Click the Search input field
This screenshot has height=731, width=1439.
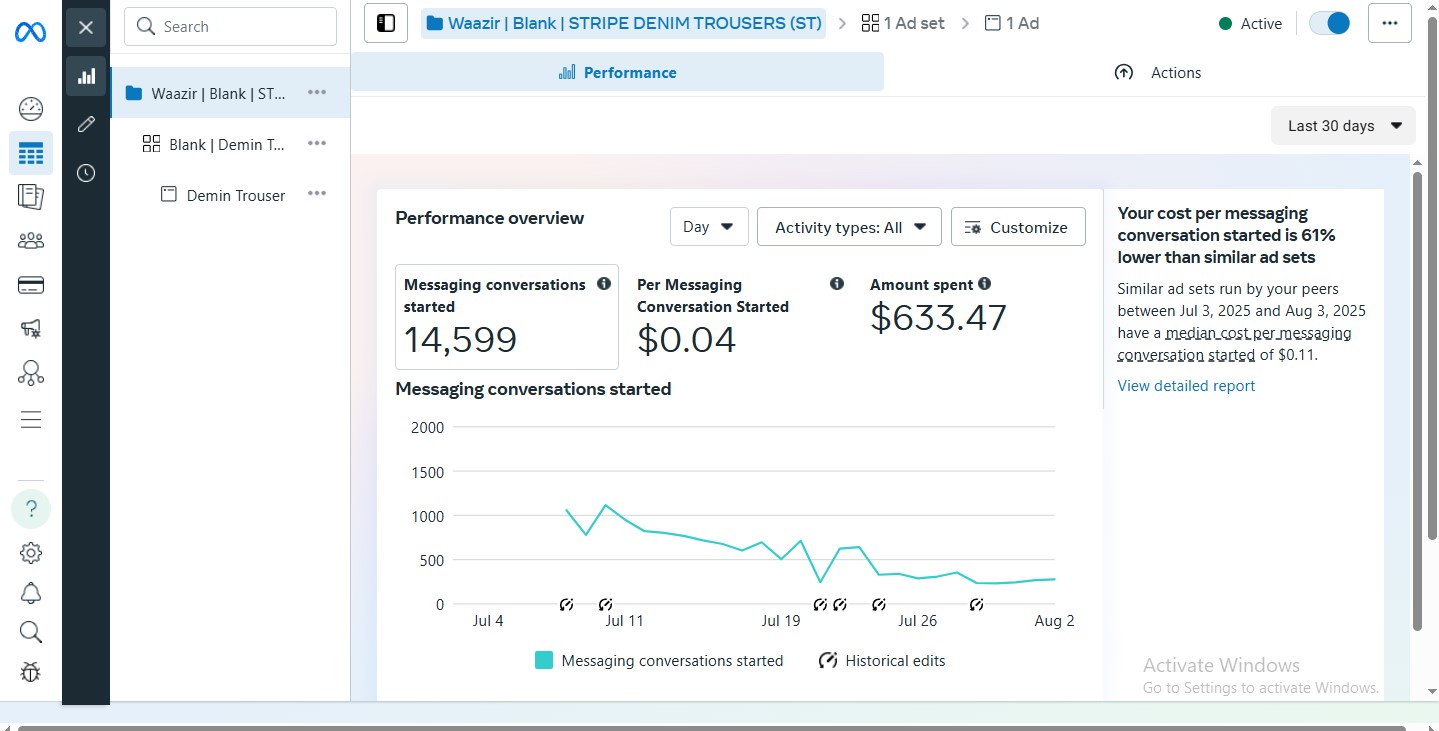click(230, 27)
